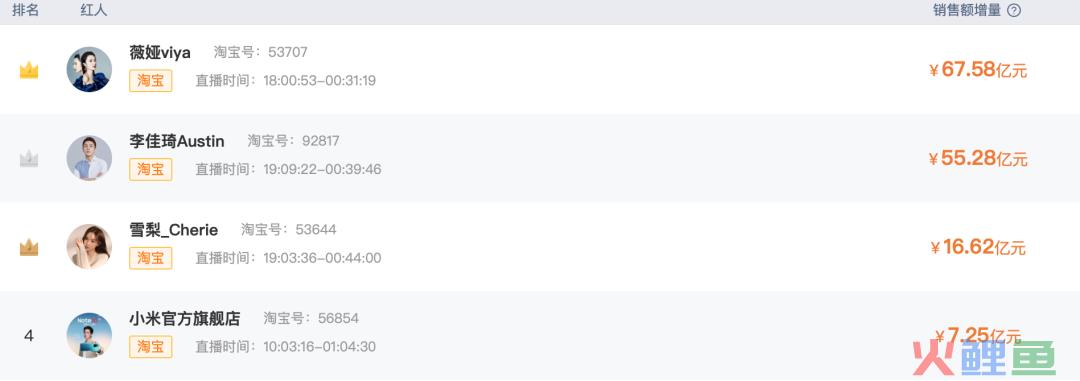Click the gold crown for rank one
Image resolution: width=1080 pixels, height=381 pixels.
pyautogui.click(x=29, y=70)
